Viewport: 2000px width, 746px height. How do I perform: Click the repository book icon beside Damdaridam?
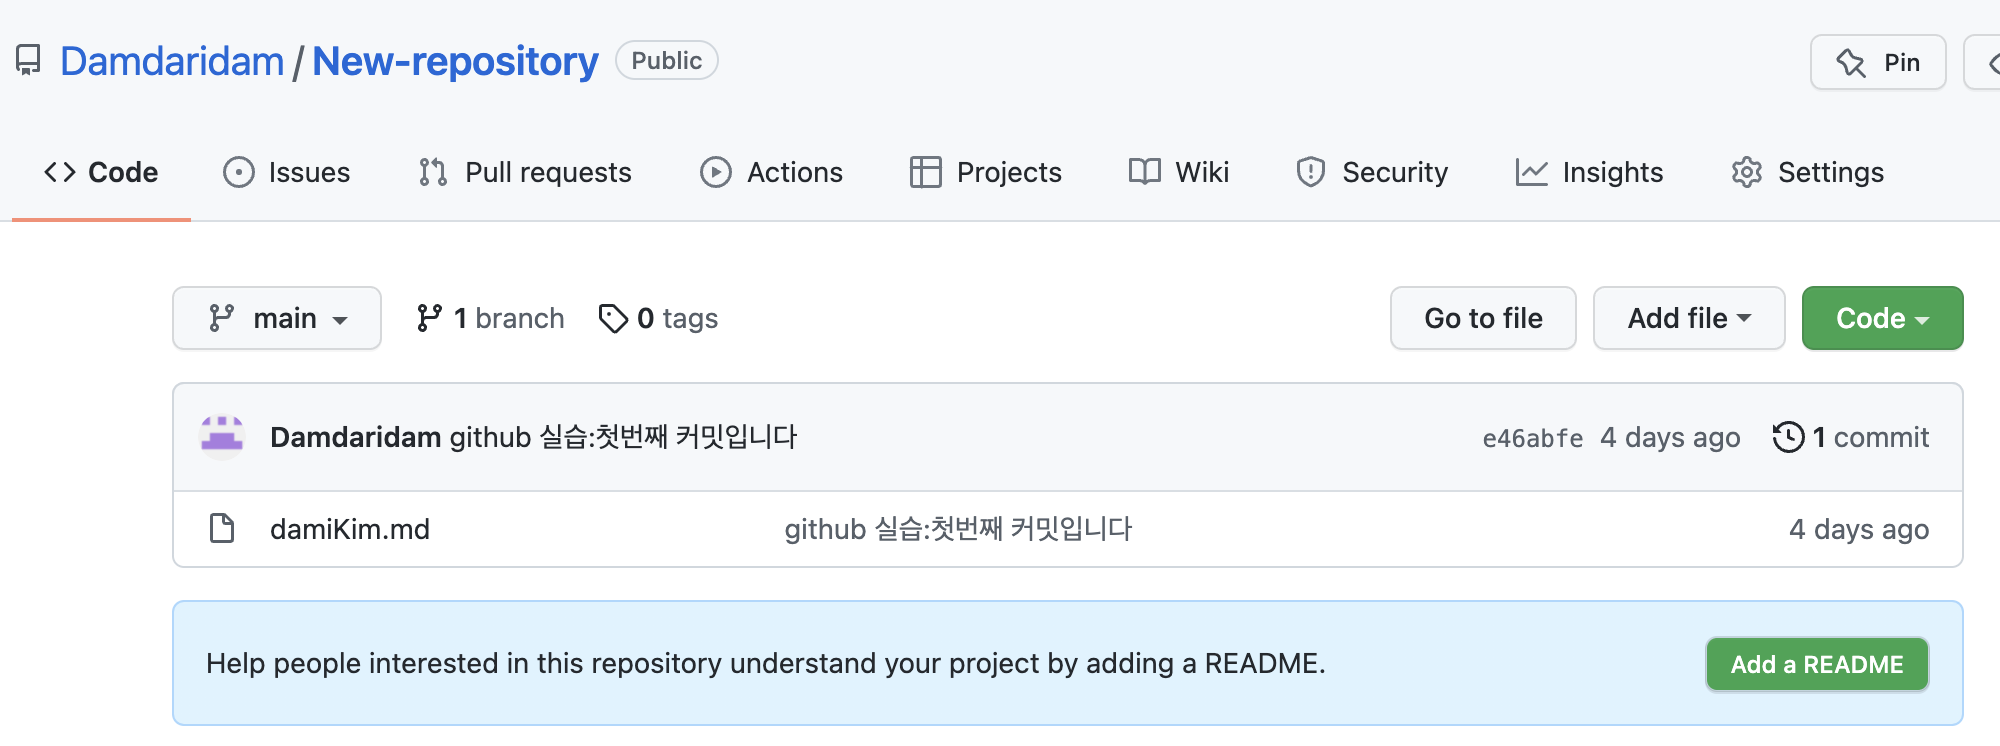tap(28, 61)
